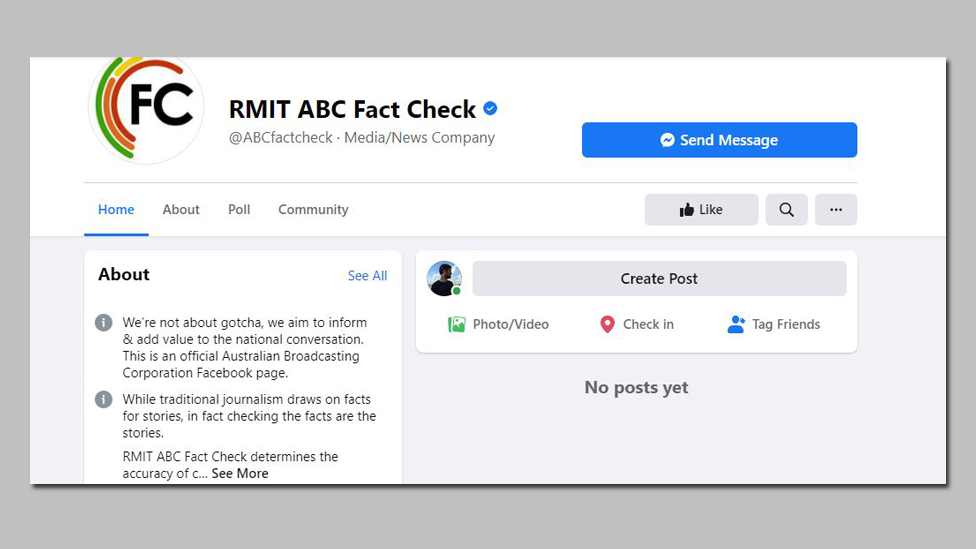Click the 'No posts yet' text

click(x=636, y=388)
